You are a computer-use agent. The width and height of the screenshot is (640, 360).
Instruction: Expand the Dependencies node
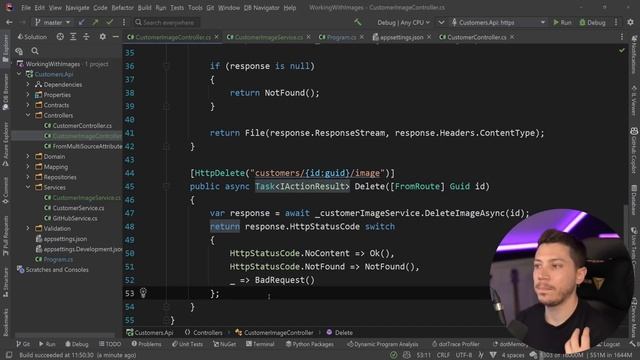coord(28,84)
